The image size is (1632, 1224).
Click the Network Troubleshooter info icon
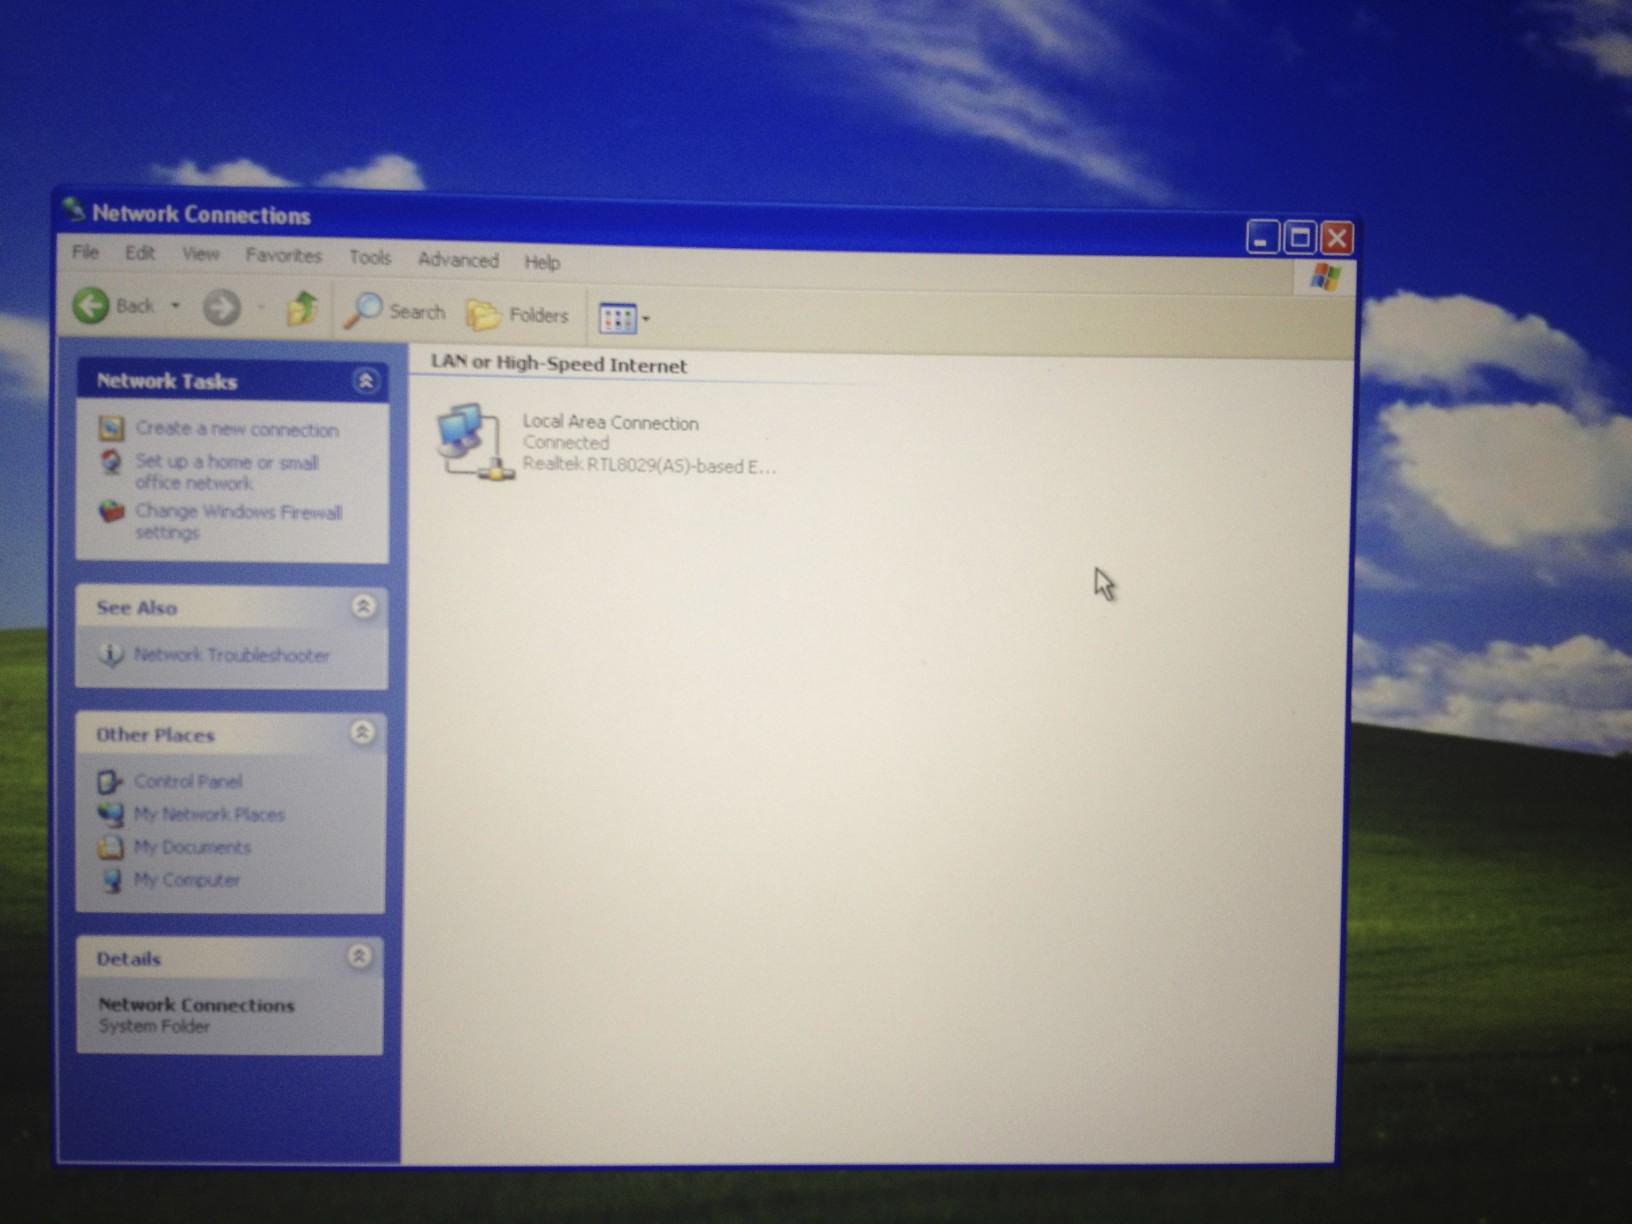pos(110,655)
